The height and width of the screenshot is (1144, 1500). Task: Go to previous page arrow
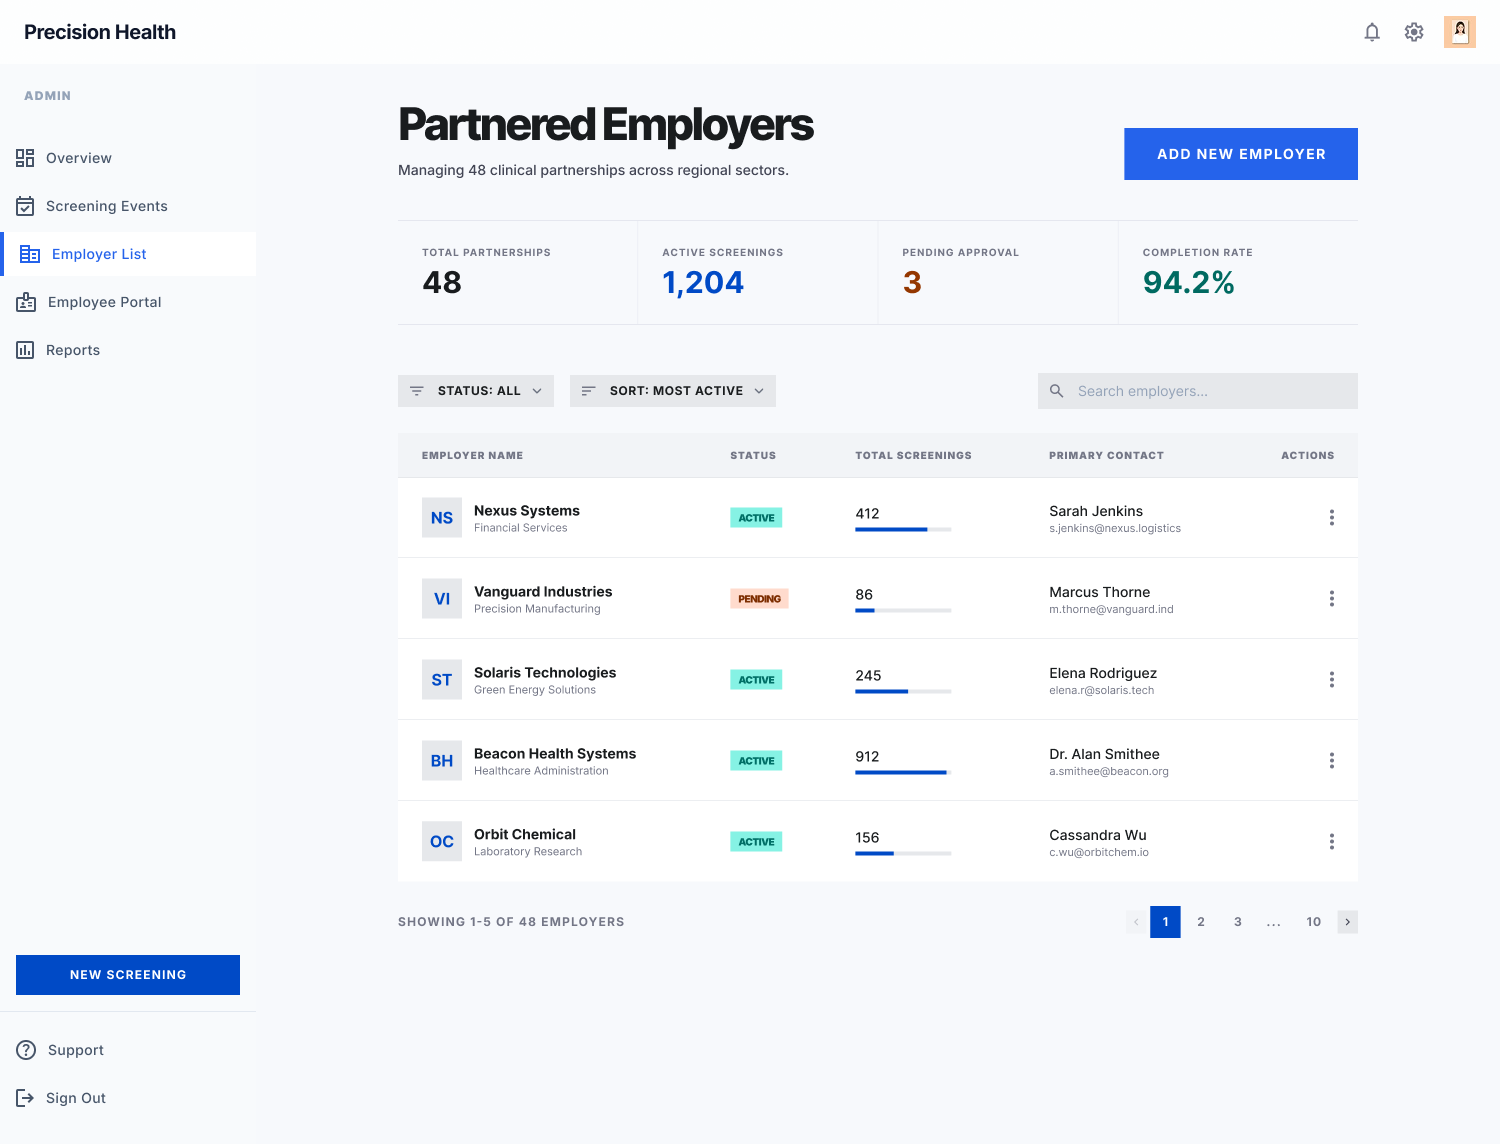[1136, 922]
